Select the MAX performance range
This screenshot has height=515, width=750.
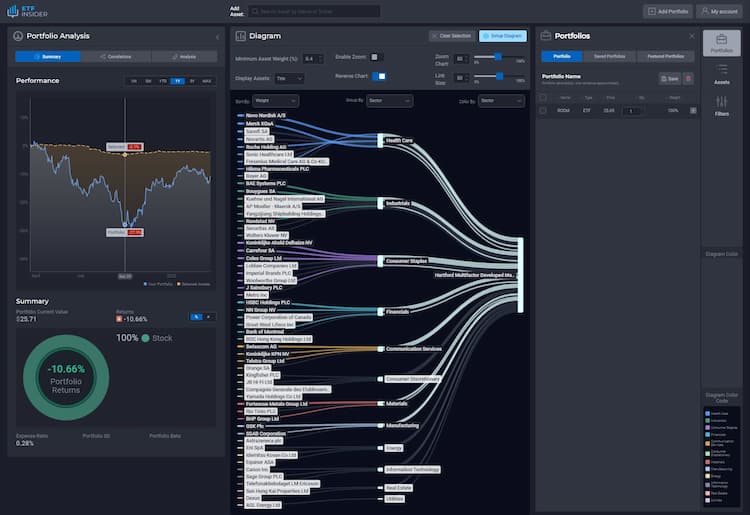(207, 81)
